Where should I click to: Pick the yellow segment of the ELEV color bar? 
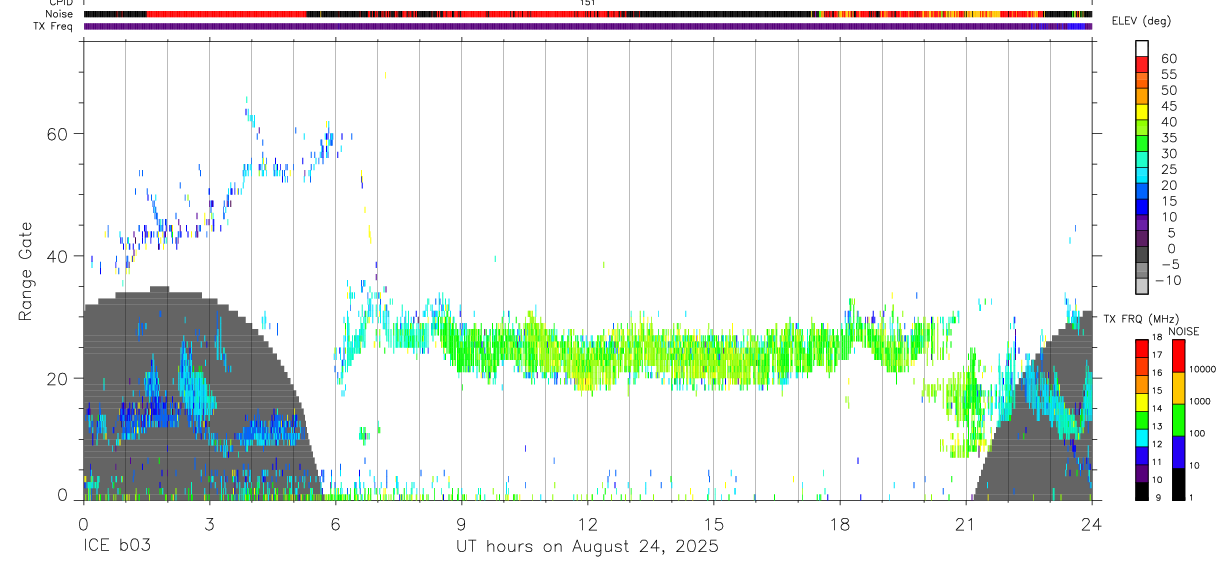1143,111
